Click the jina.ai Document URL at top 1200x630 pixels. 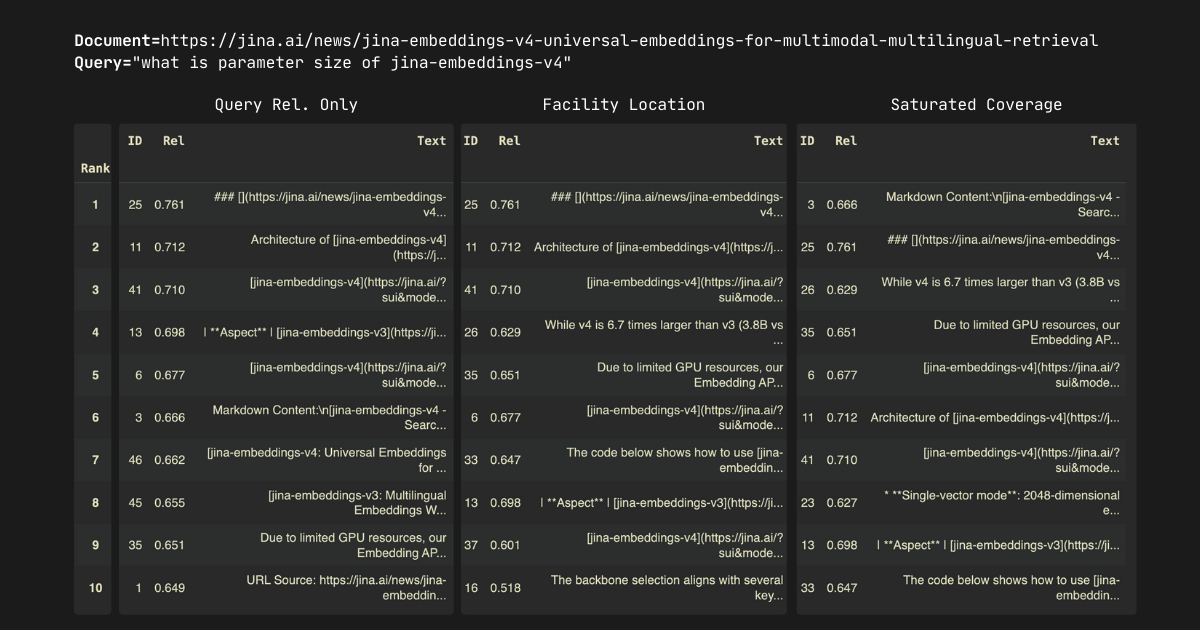coord(629,41)
